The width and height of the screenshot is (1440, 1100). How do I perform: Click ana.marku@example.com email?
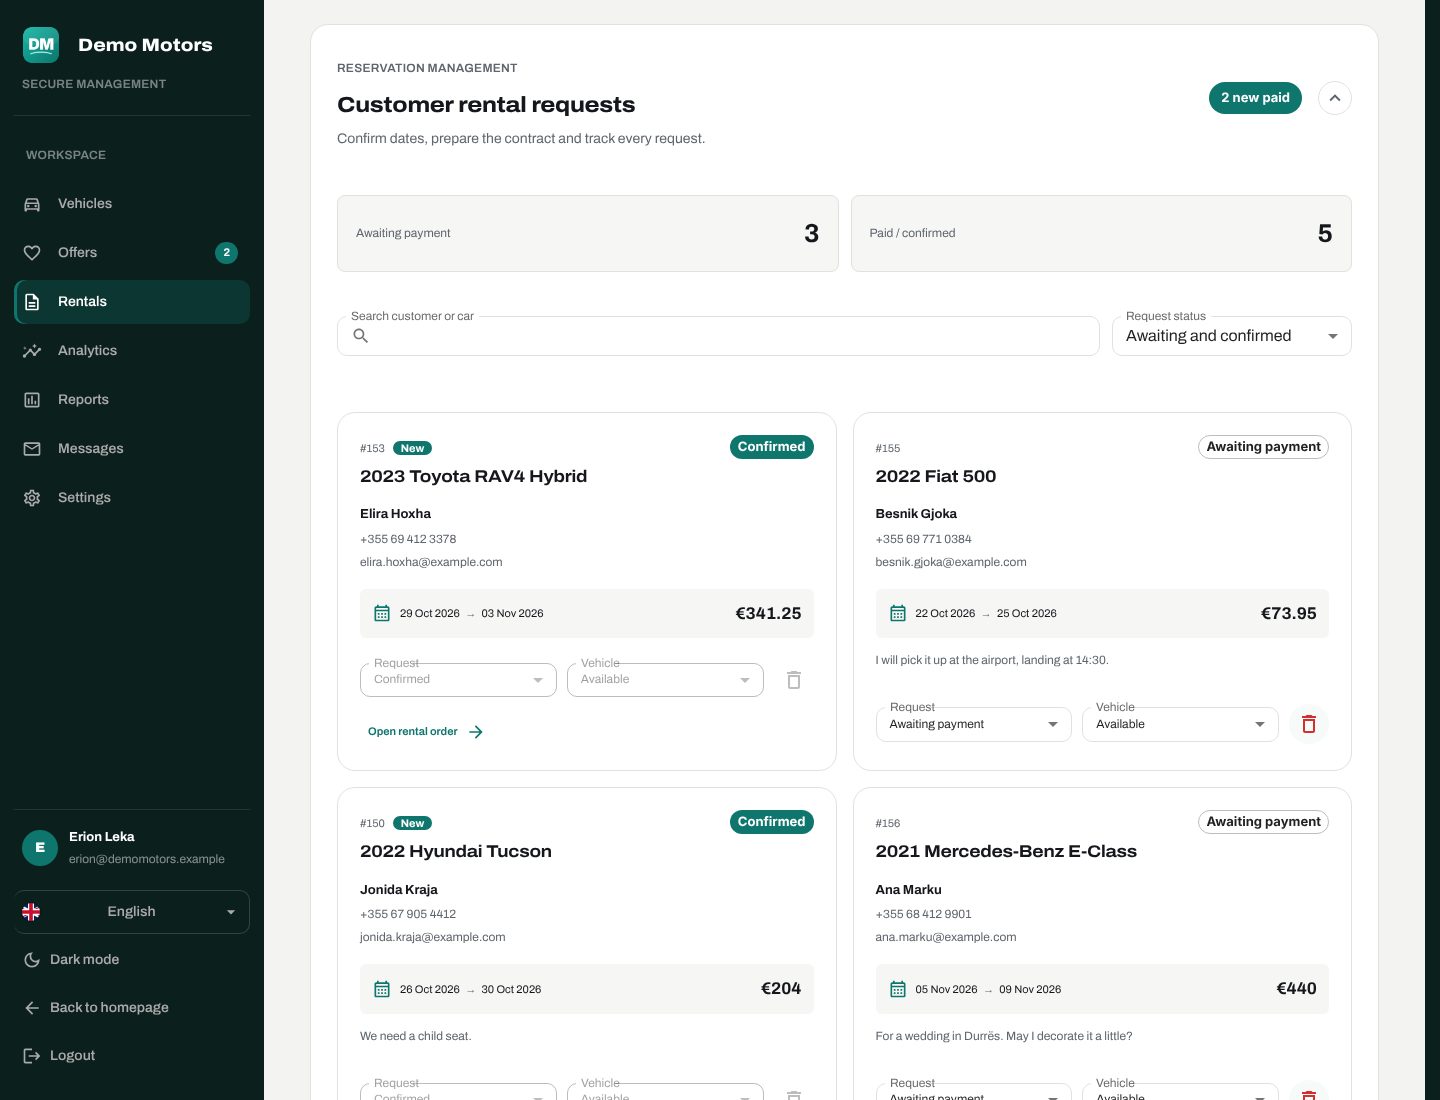click(946, 938)
